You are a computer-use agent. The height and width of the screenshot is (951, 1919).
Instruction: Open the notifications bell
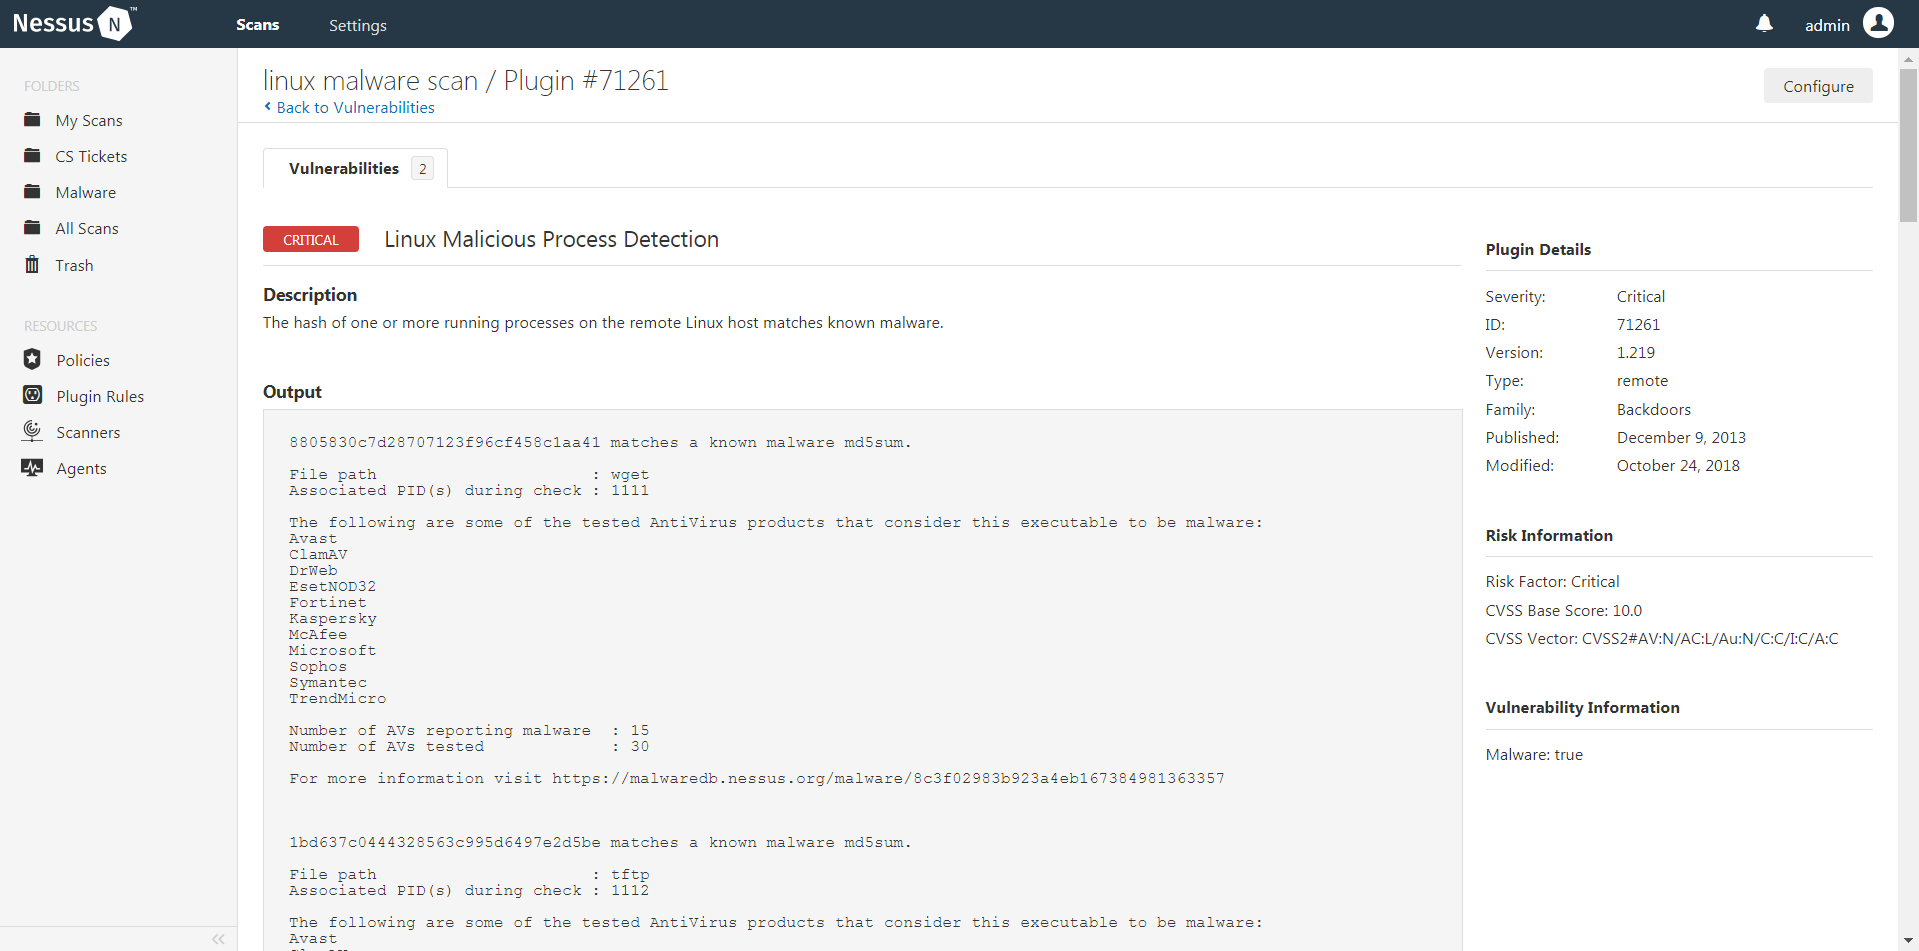[1764, 24]
